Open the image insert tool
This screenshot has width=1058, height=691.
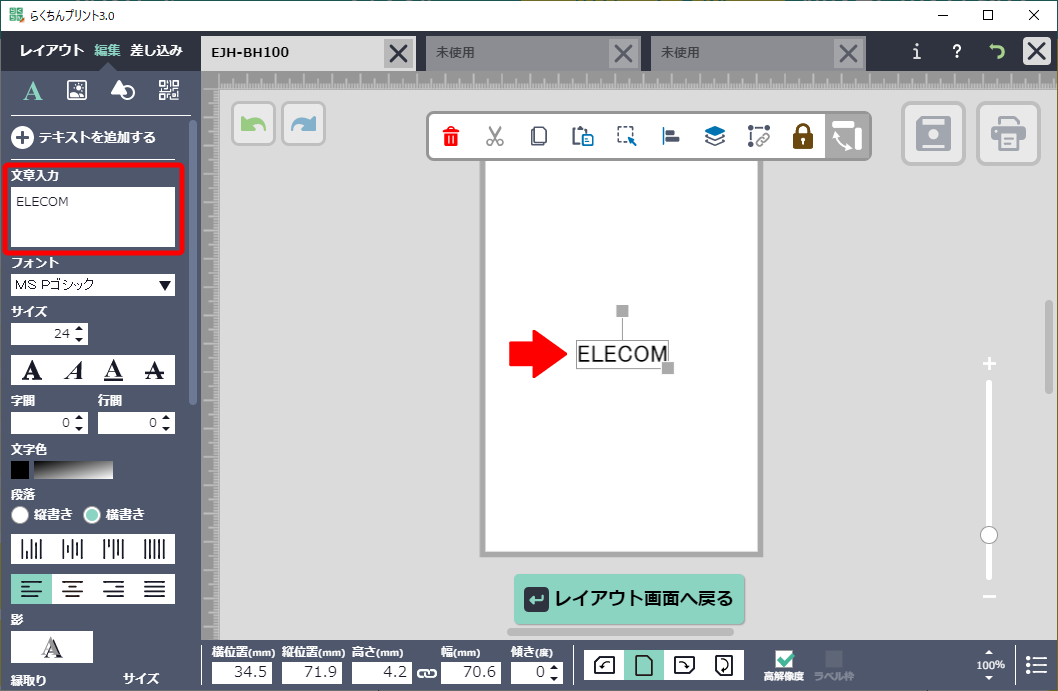[x=77, y=90]
